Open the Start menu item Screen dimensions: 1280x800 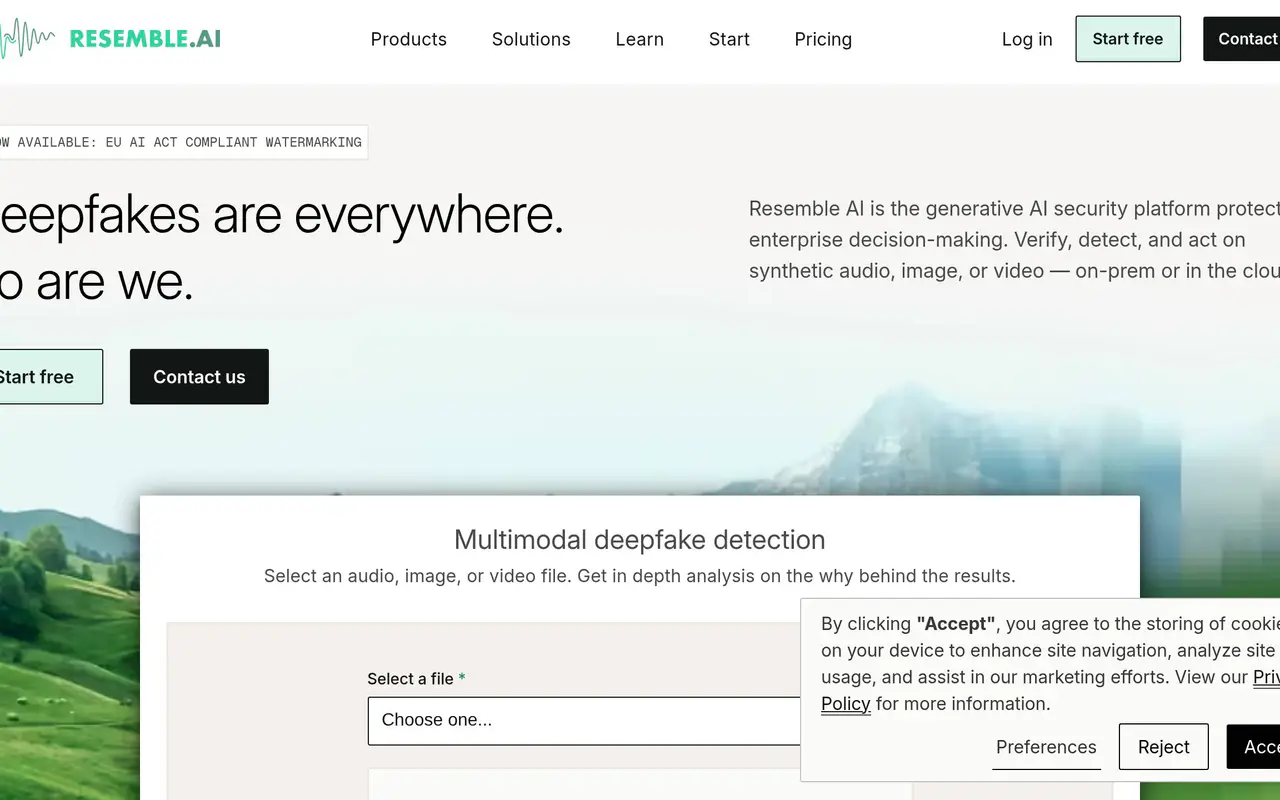(x=729, y=39)
